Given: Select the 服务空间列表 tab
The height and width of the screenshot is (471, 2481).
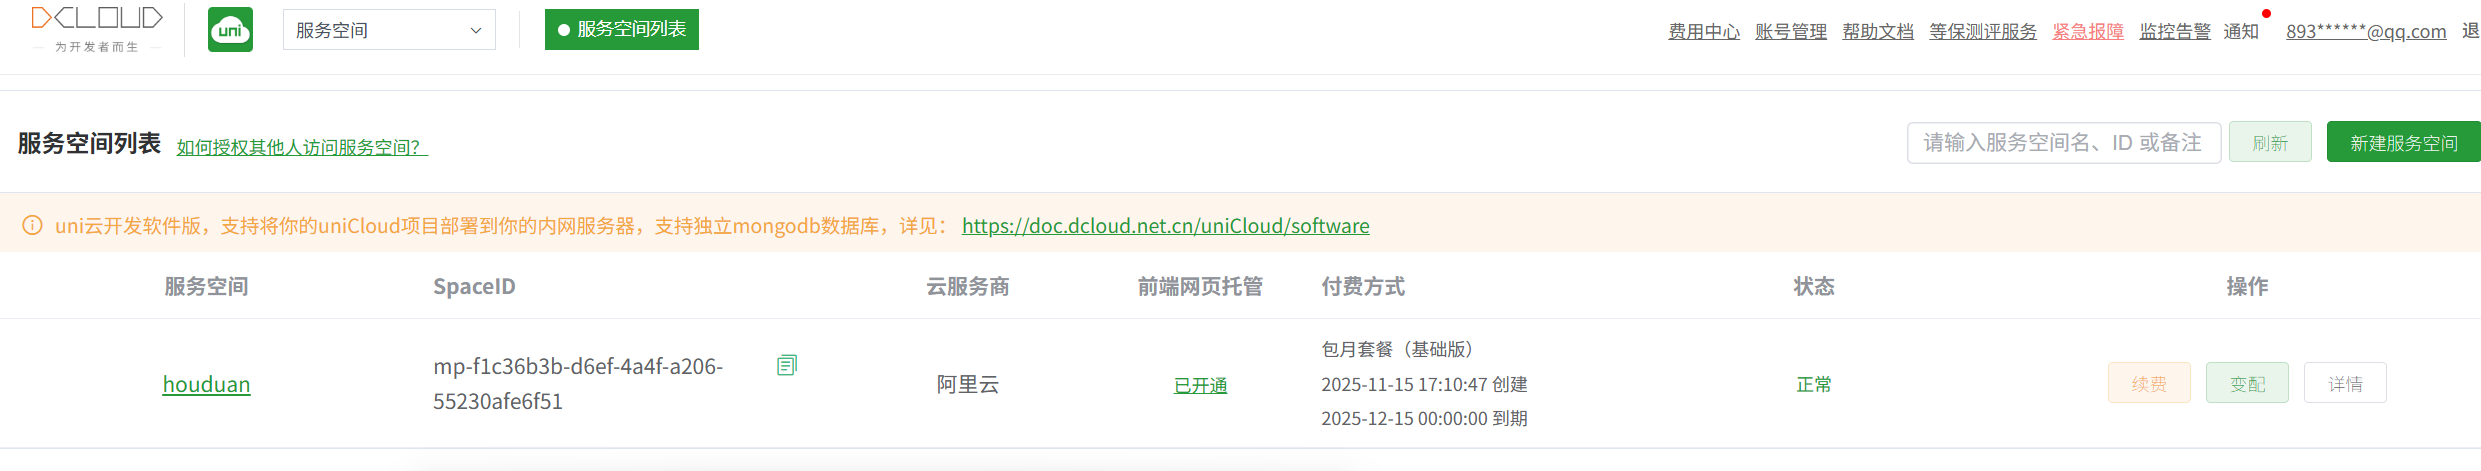Looking at the screenshot, I should (622, 29).
